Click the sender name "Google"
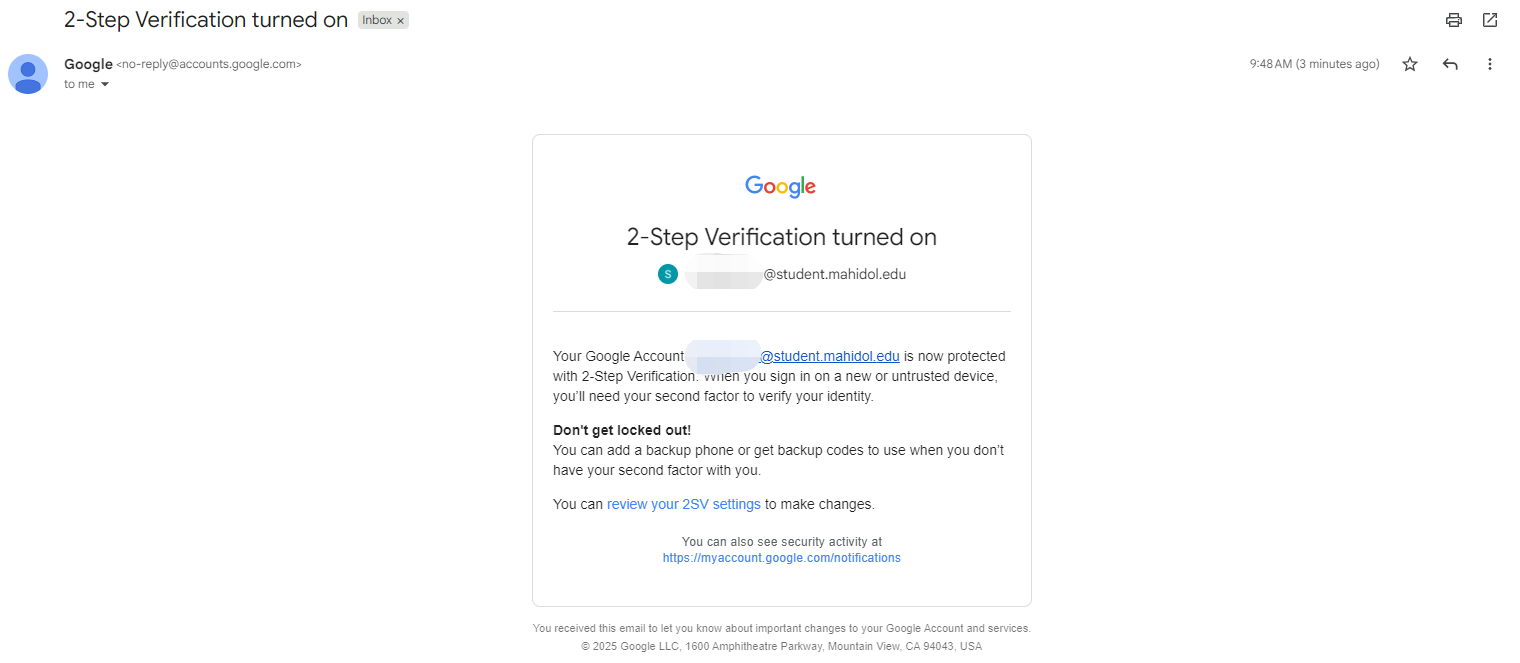Viewport: 1520px width, 663px height. tap(88, 64)
